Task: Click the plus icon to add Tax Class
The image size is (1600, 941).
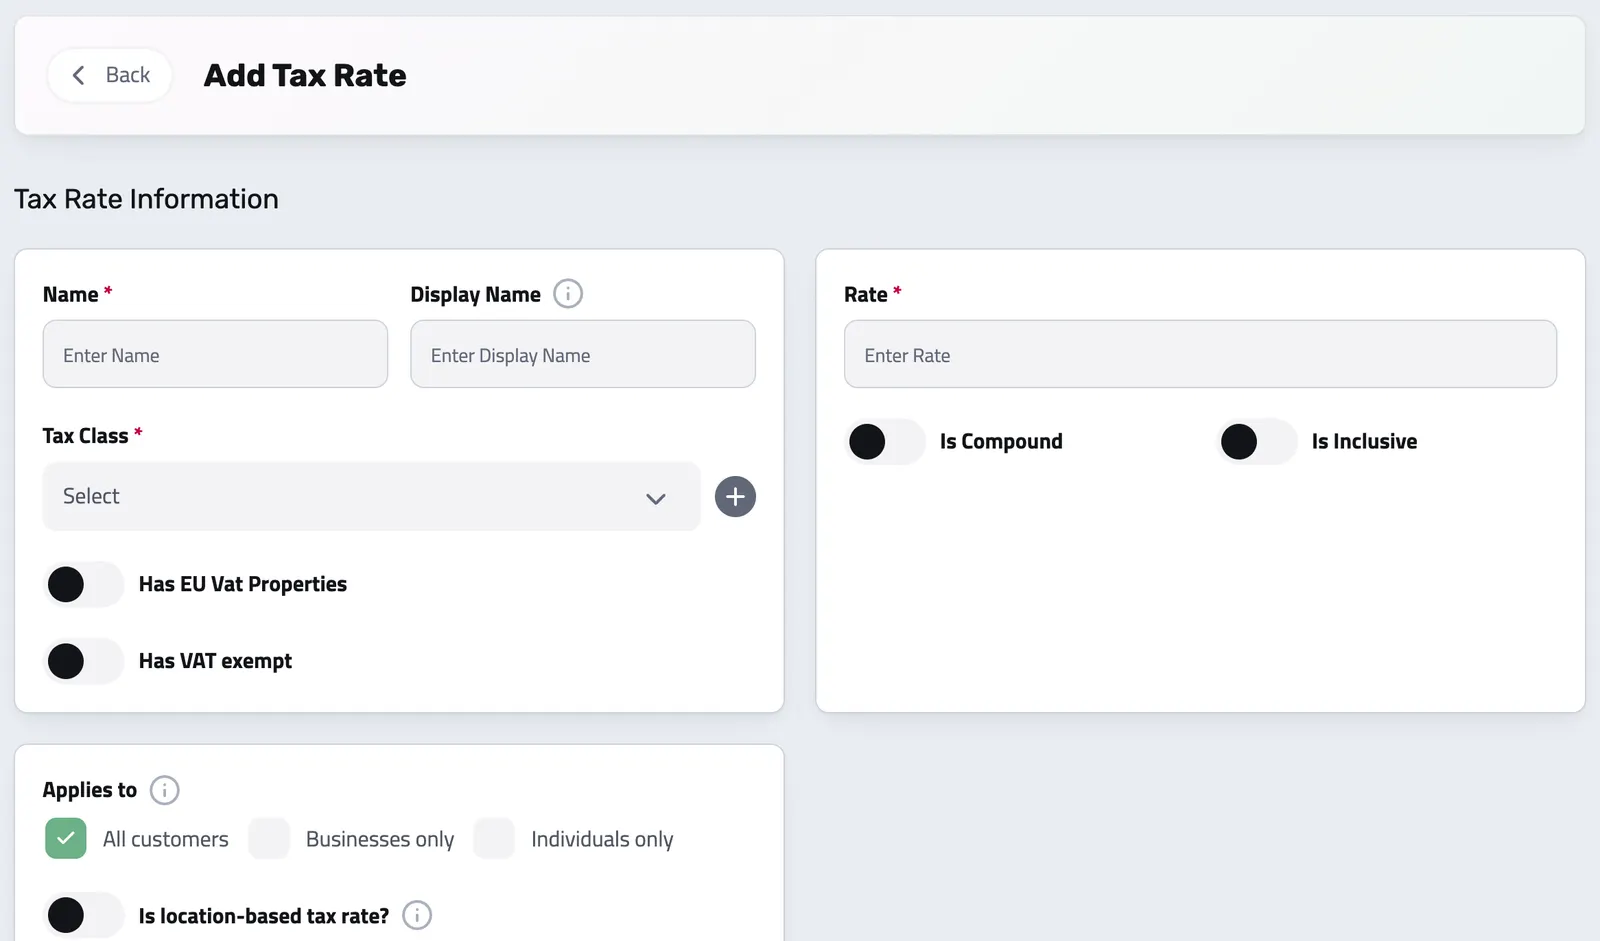Action: click(x=735, y=497)
